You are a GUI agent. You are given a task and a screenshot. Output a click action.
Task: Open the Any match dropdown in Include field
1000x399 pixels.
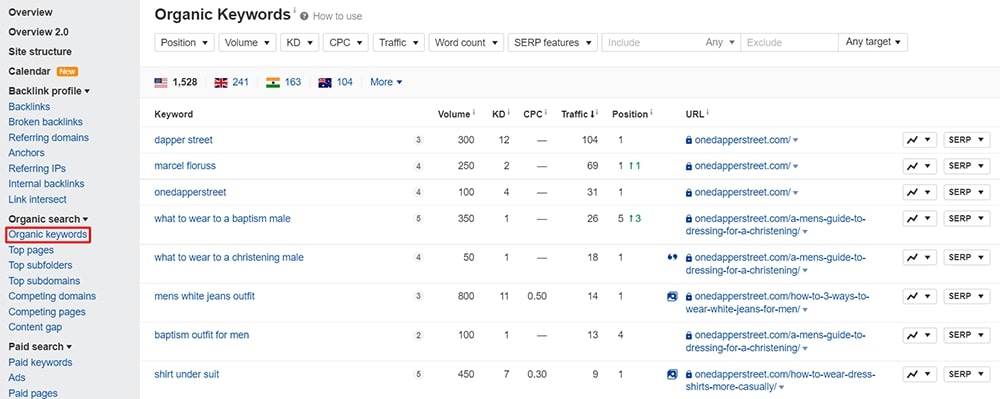pyautogui.click(x=719, y=43)
